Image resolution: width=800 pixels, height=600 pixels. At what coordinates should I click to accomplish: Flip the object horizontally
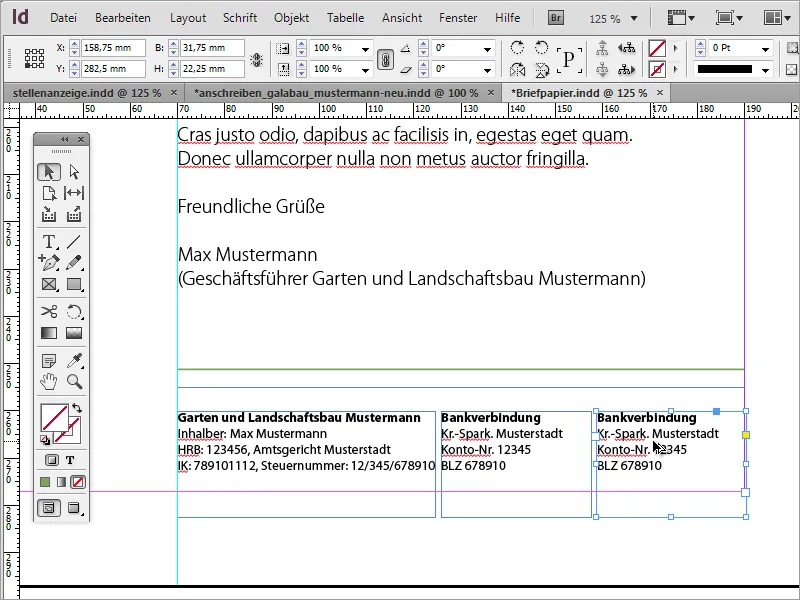tap(517, 69)
